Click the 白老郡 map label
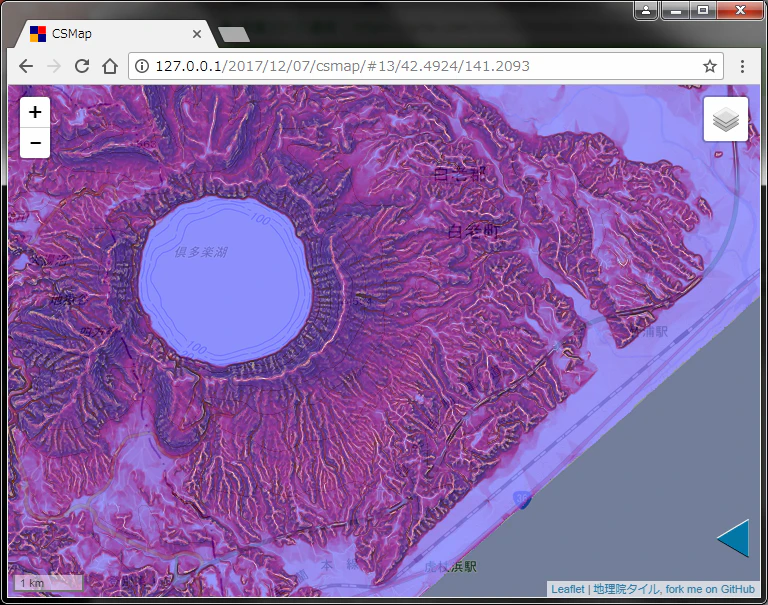Image resolution: width=768 pixels, height=605 pixels. point(460,173)
